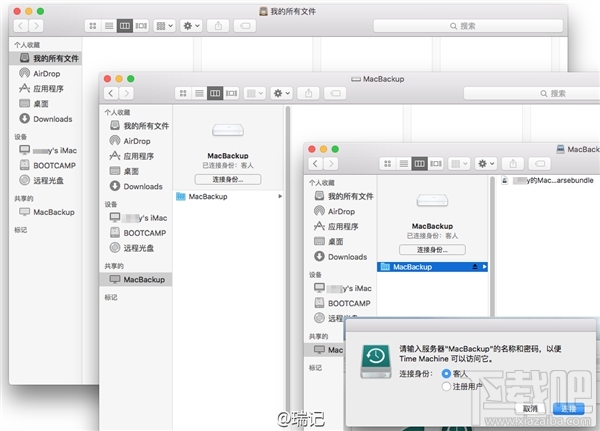The height and width of the screenshot is (431, 600).
Task: Click search field in middle MacBackup window
Action: coord(532,93)
